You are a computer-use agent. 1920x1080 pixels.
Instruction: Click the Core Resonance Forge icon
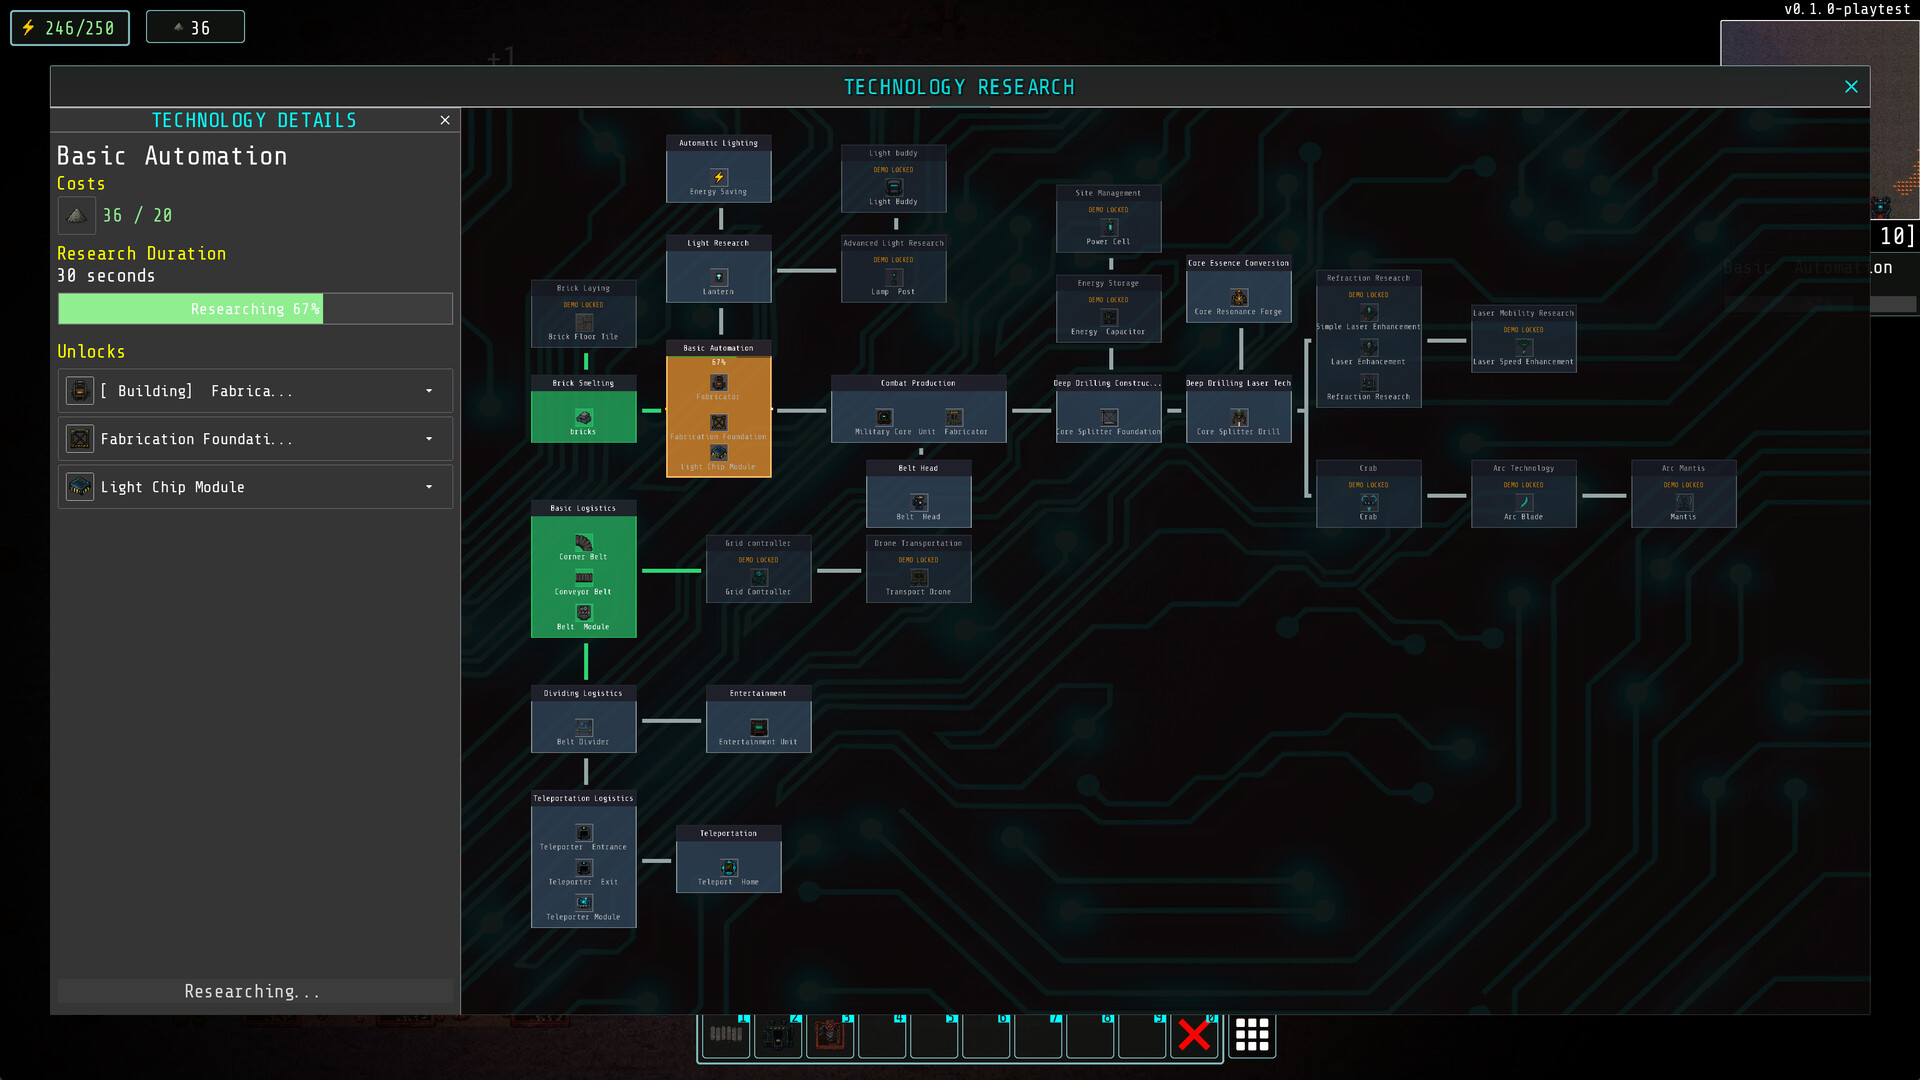point(1238,297)
